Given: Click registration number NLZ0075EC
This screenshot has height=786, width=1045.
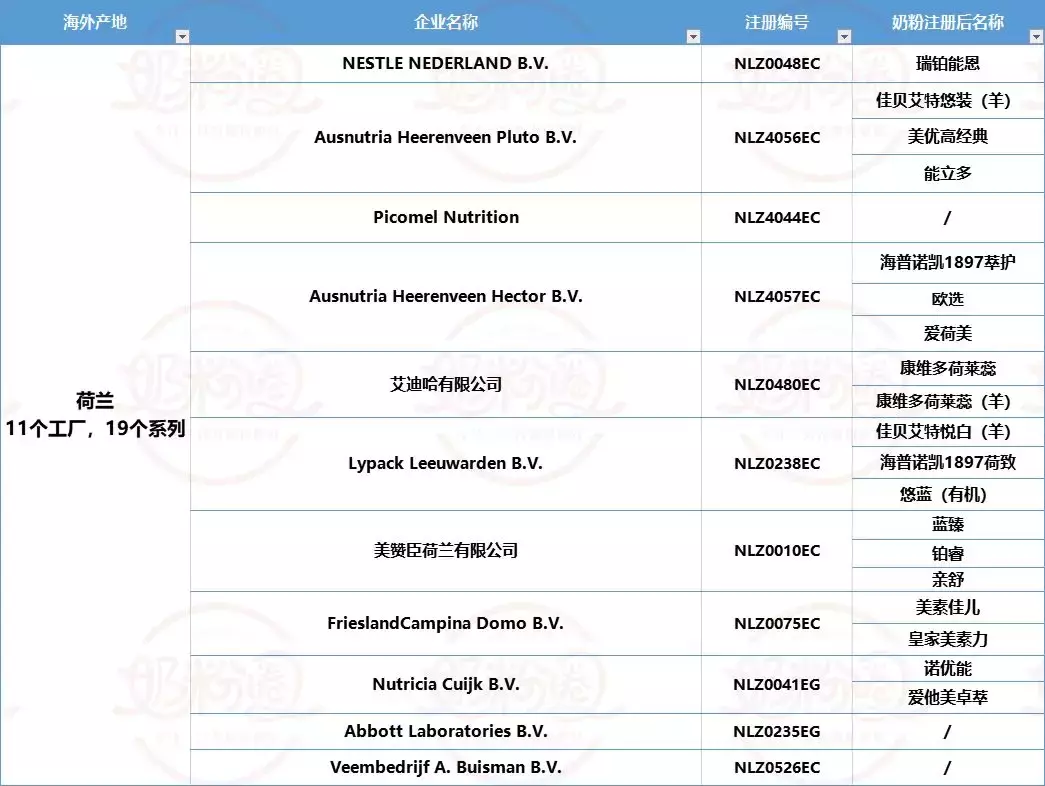Looking at the screenshot, I should pyautogui.click(x=776, y=623).
